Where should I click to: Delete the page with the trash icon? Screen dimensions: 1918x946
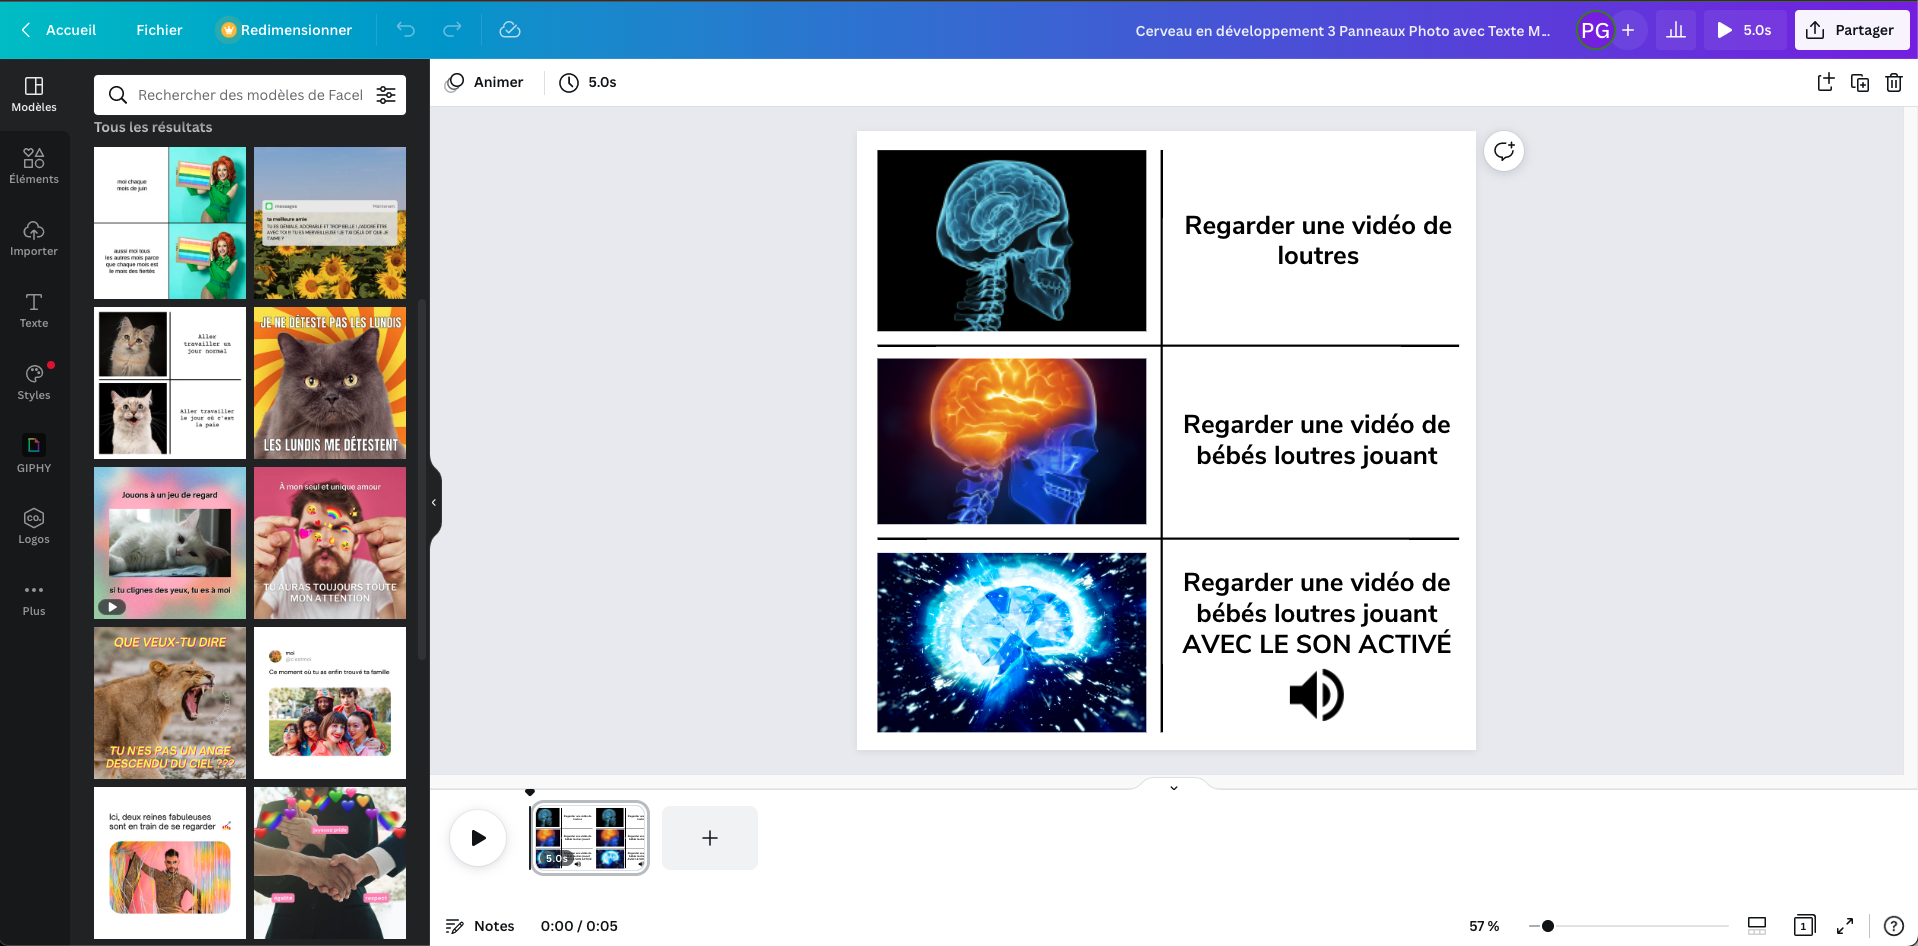click(1893, 83)
